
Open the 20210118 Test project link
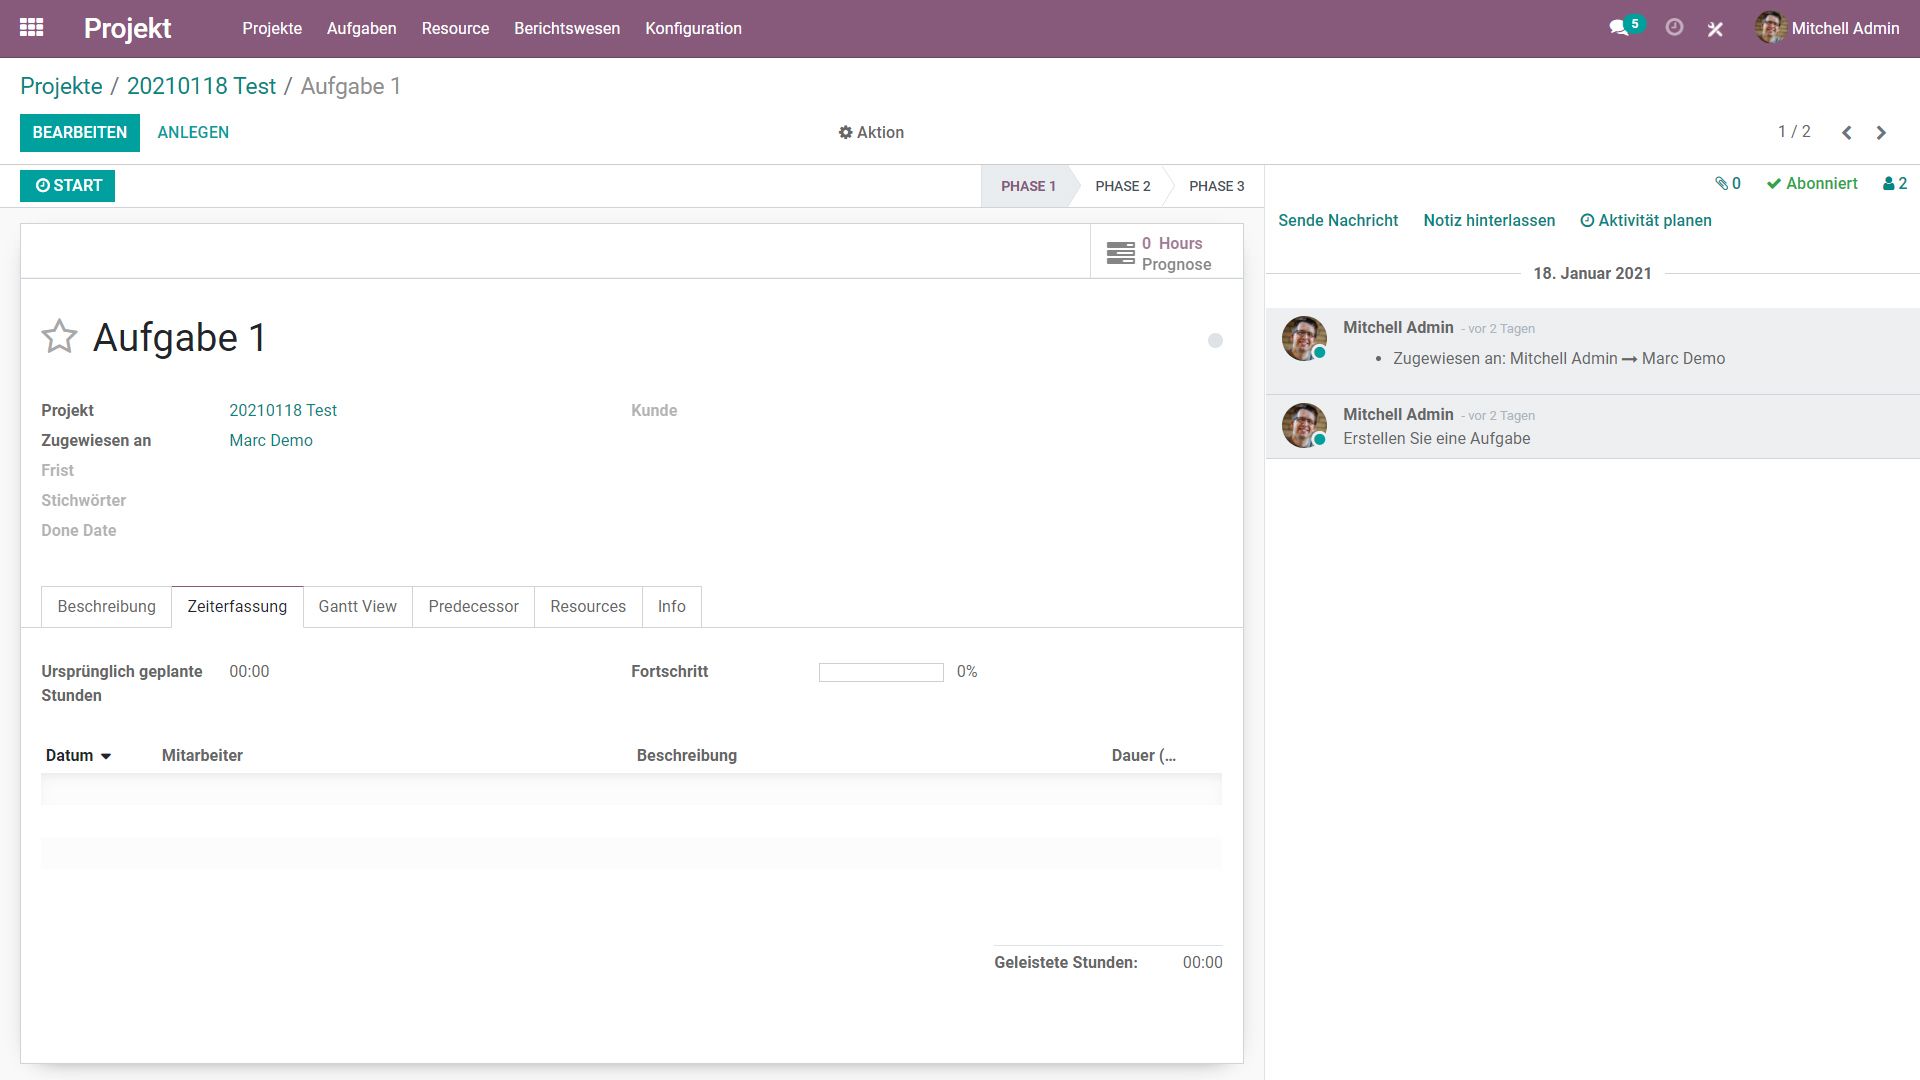(x=283, y=411)
